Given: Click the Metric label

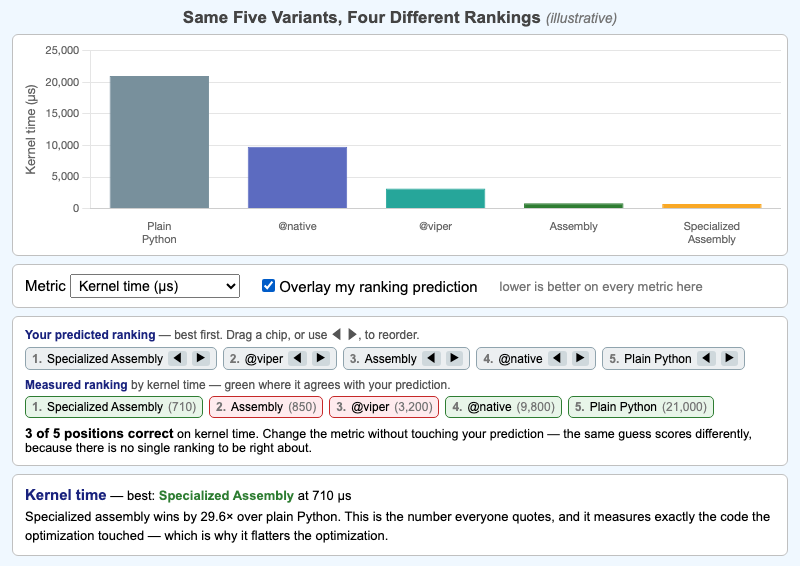Looking at the screenshot, I should point(45,286).
